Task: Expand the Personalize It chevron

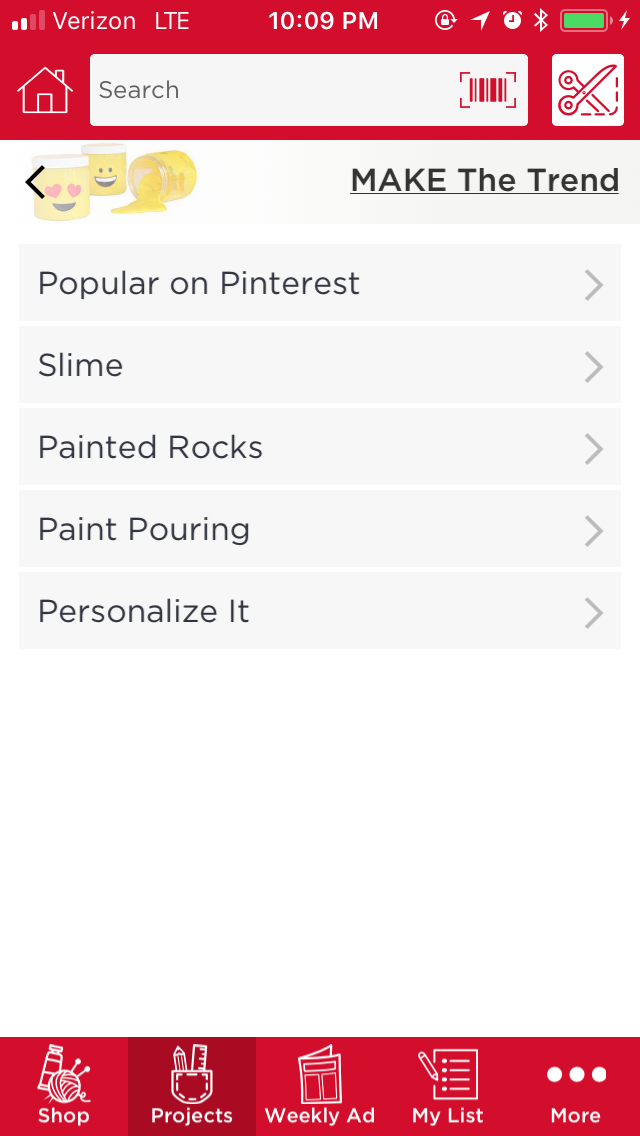Action: point(594,613)
